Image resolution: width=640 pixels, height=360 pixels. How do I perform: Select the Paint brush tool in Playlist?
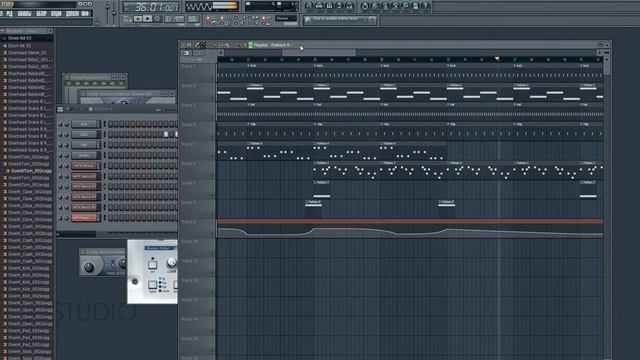coord(203,45)
